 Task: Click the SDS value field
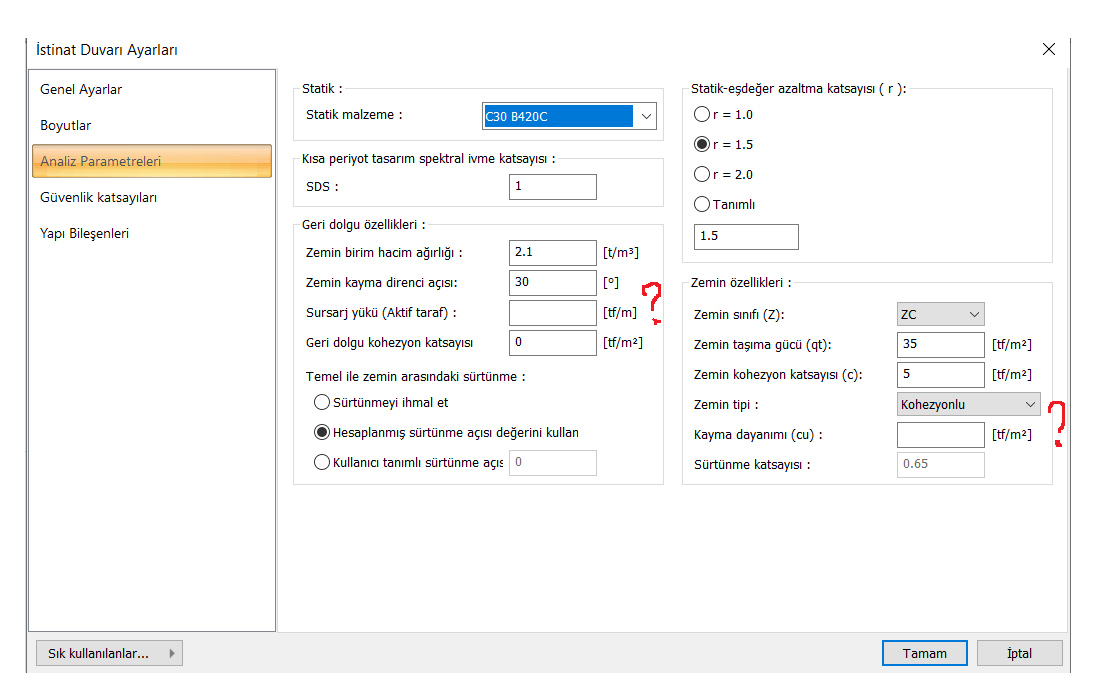[553, 186]
